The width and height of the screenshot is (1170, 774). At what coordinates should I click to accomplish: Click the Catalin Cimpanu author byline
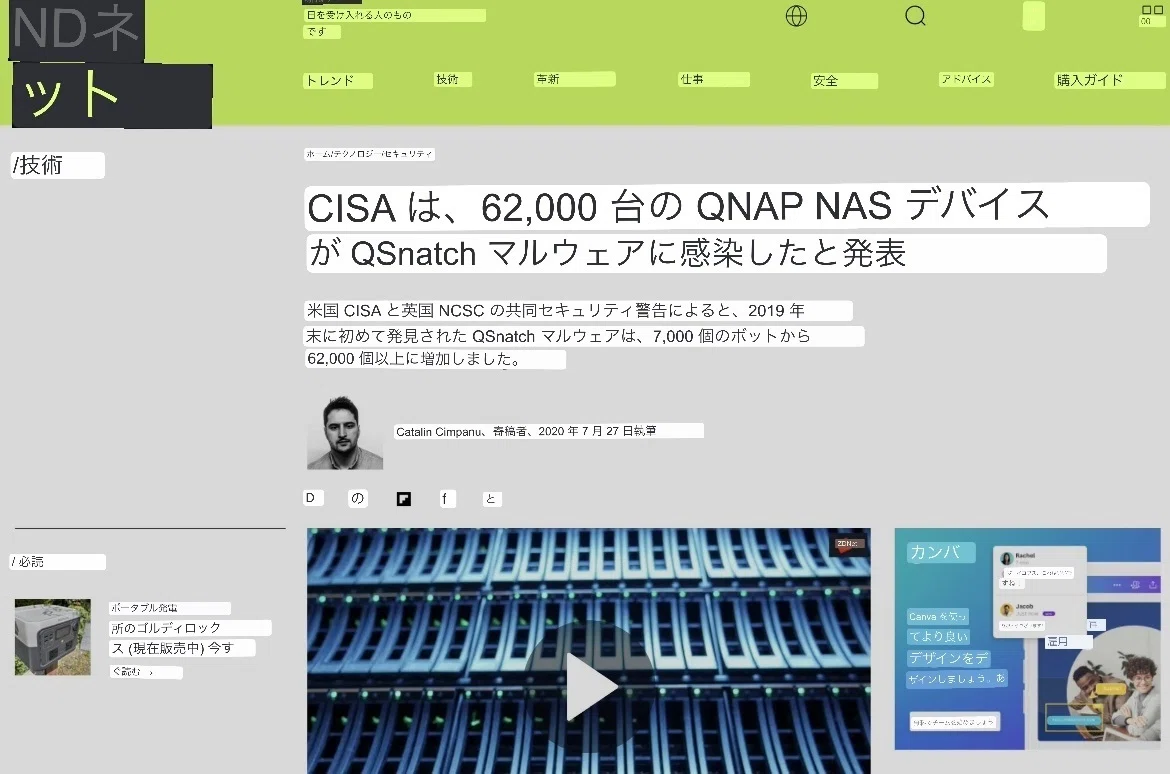(548, 431)
